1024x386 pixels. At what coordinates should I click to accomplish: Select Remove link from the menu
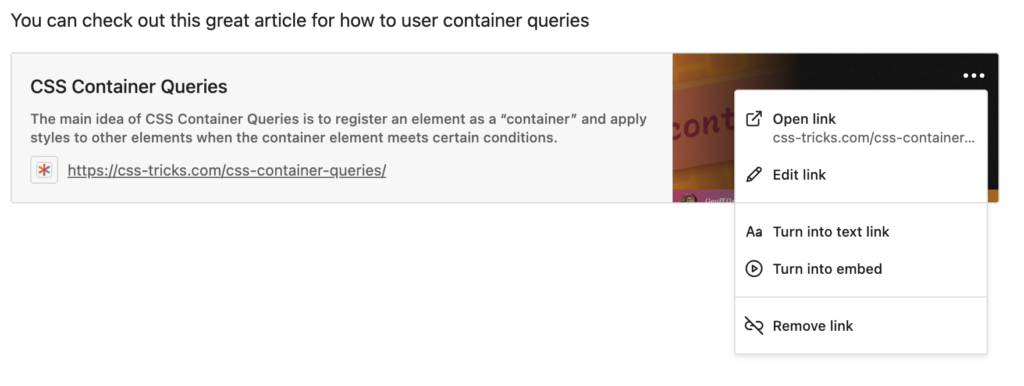coord(861,326)
